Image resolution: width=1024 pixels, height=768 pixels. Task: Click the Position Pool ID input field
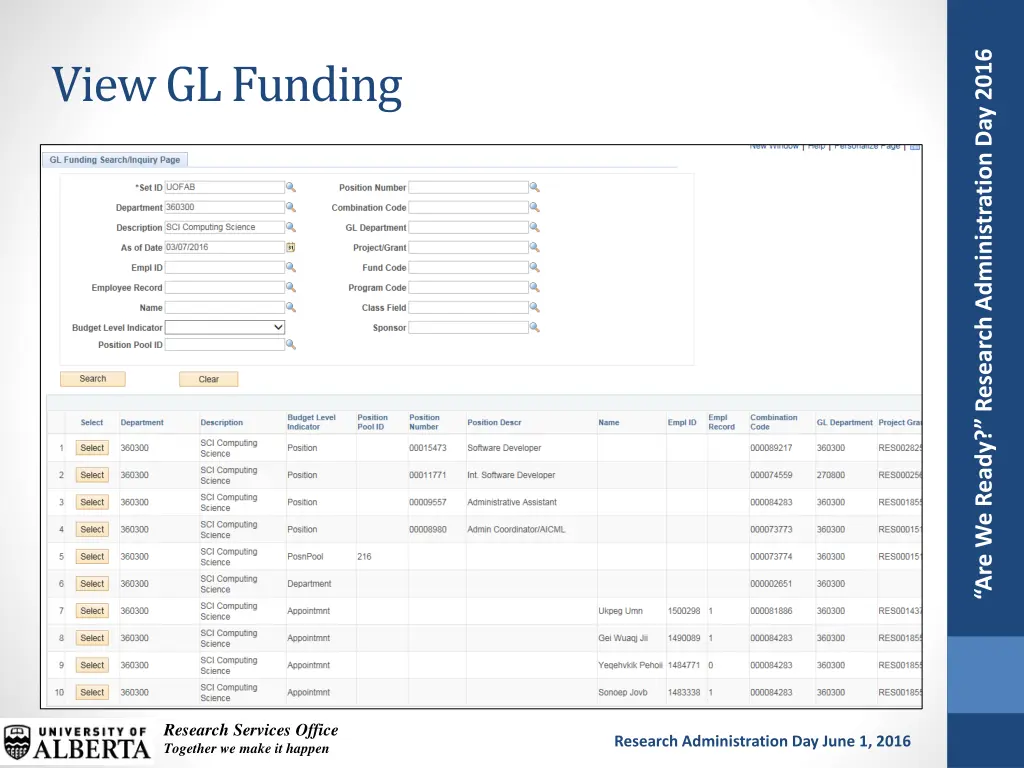225,344
